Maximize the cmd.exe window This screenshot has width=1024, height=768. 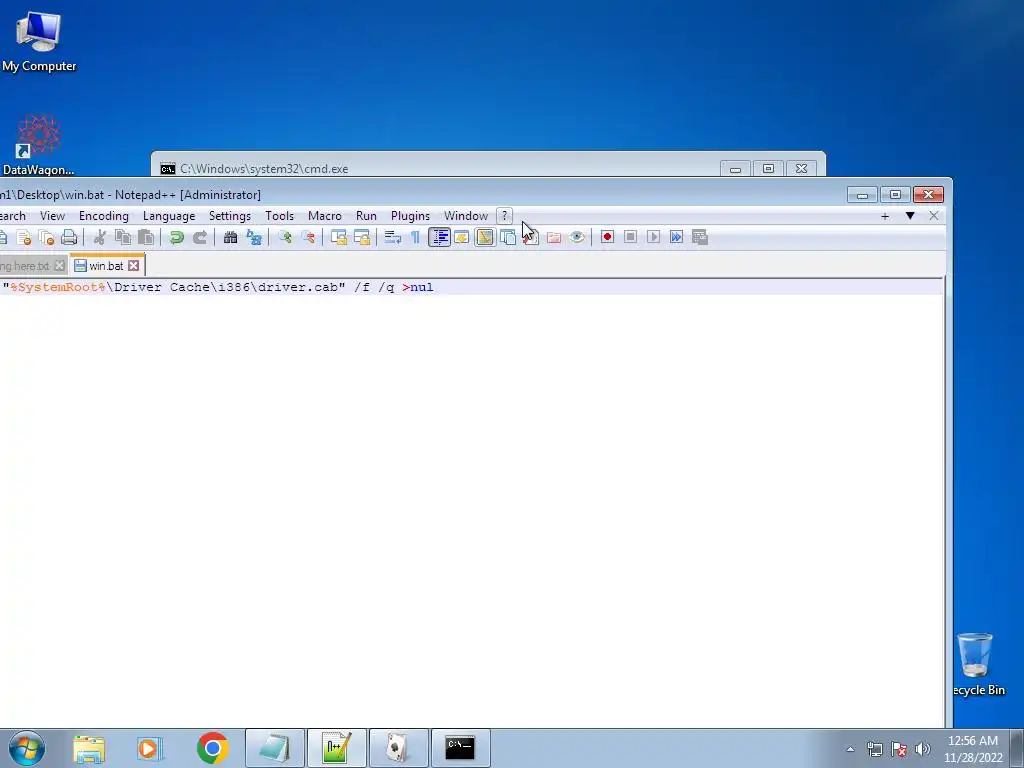(768, 168)
